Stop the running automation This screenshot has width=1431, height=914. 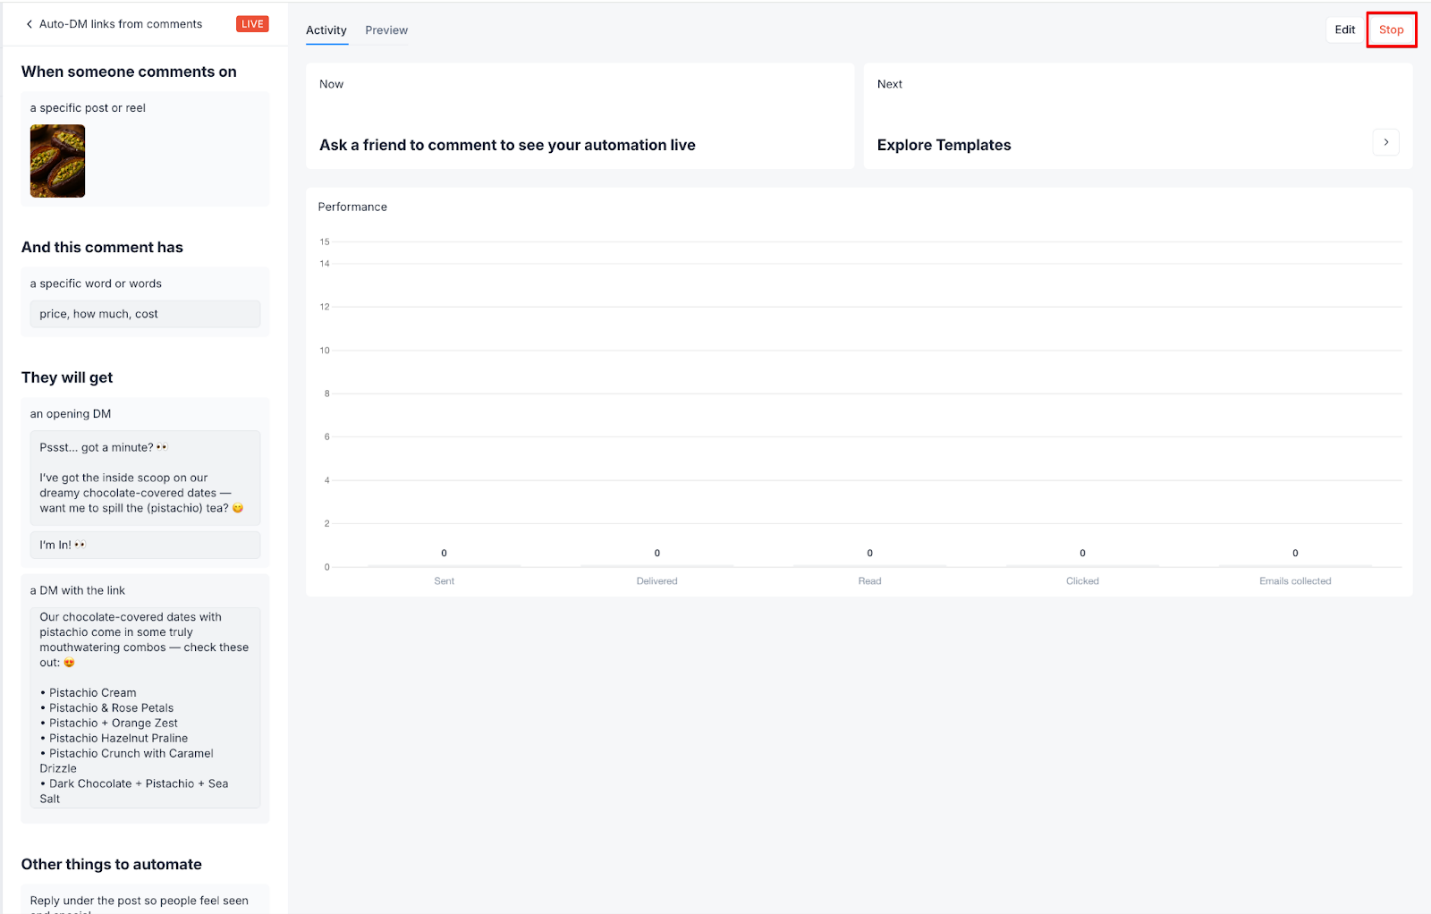click(1391, 30)
